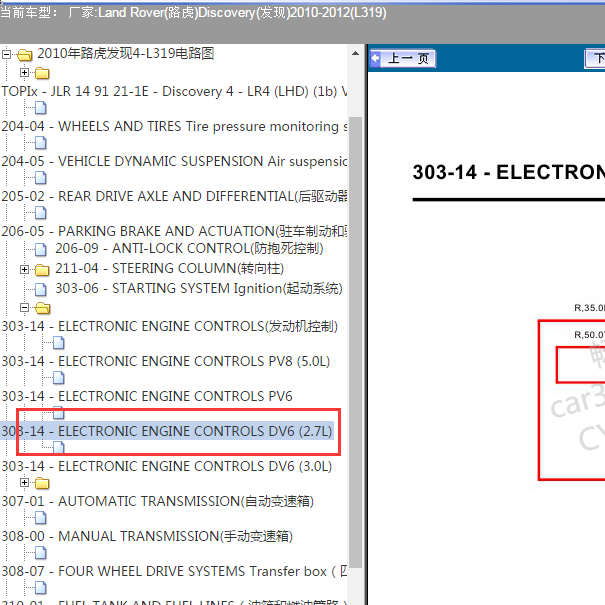Open the document icon under the PV6 row

59,412
